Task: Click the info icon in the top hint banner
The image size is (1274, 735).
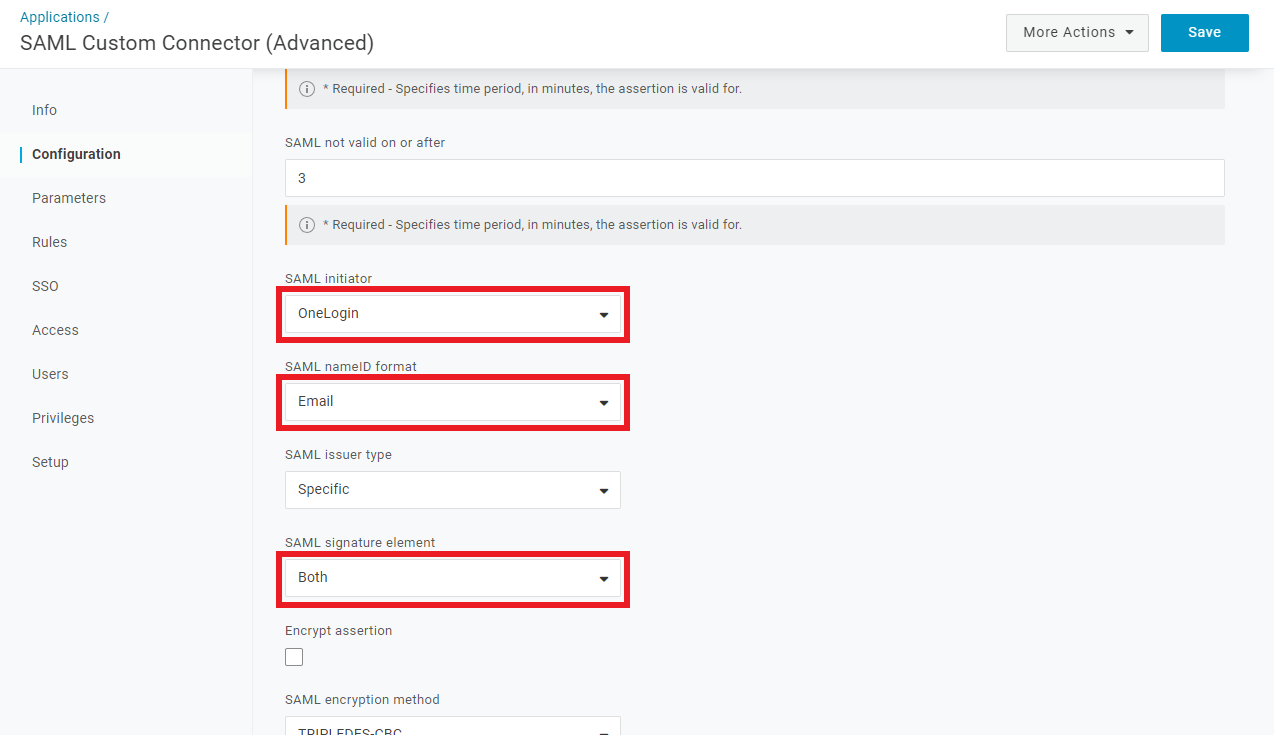Action: (x=308, y=89)
